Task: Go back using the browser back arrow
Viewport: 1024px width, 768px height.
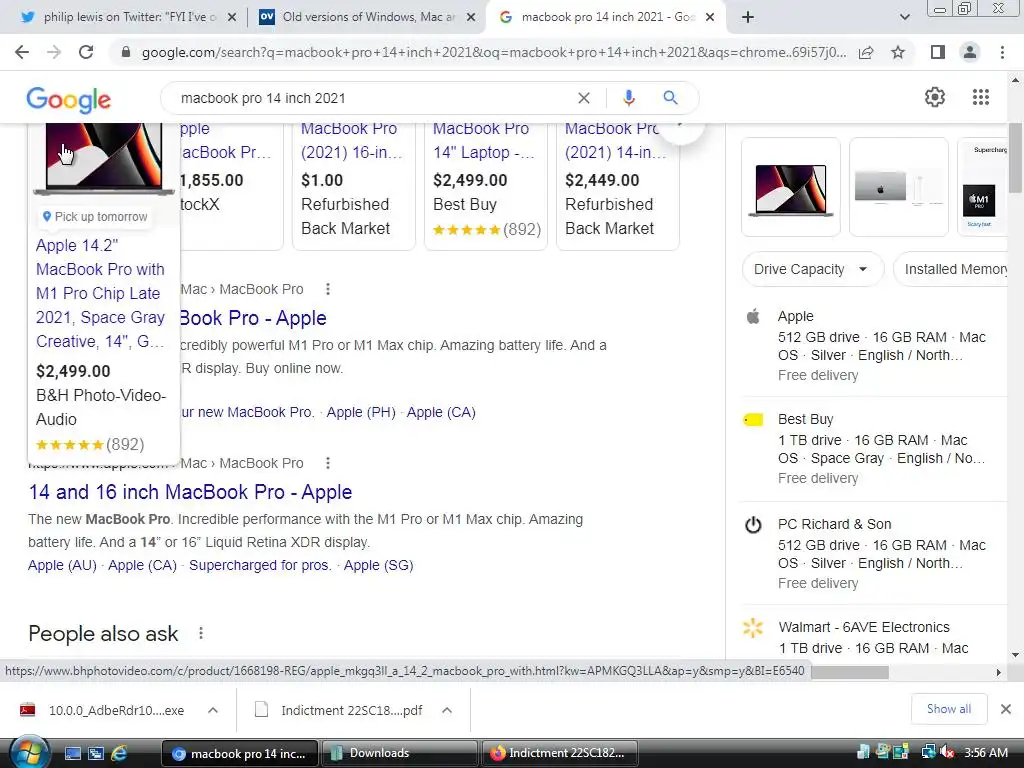Action: click(x=22, y=52)
